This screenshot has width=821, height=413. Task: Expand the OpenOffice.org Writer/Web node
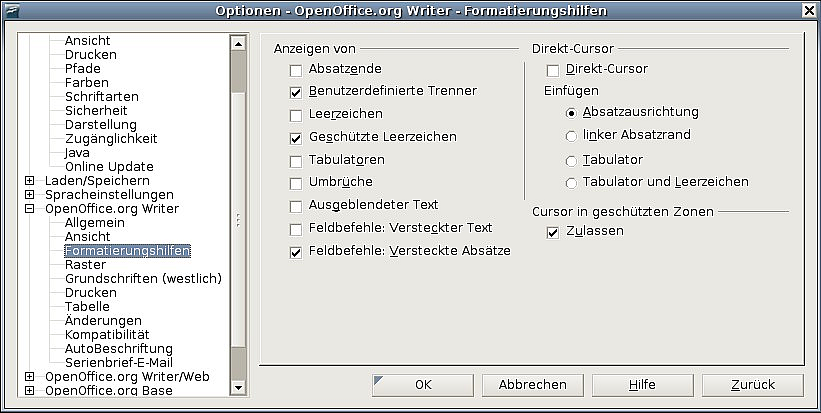[30, 377]
